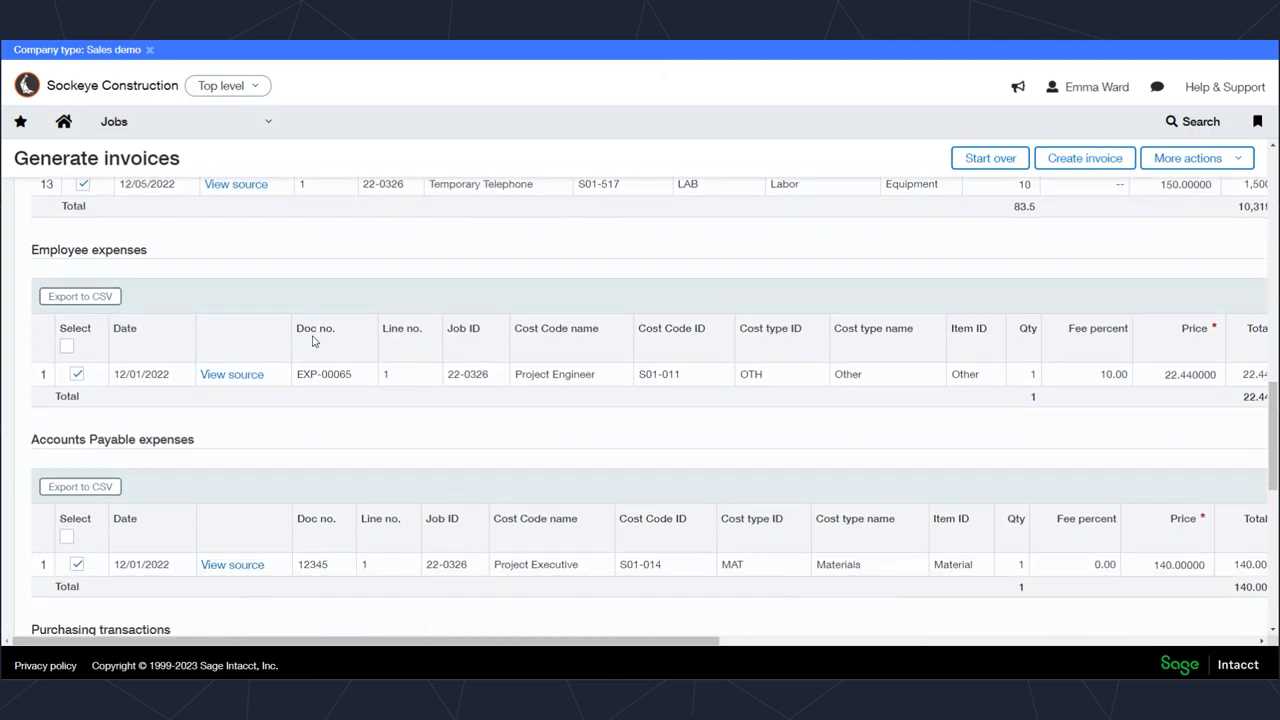Click the Start over button
This screenshot has width=1280, height=720.
[990, 158]
